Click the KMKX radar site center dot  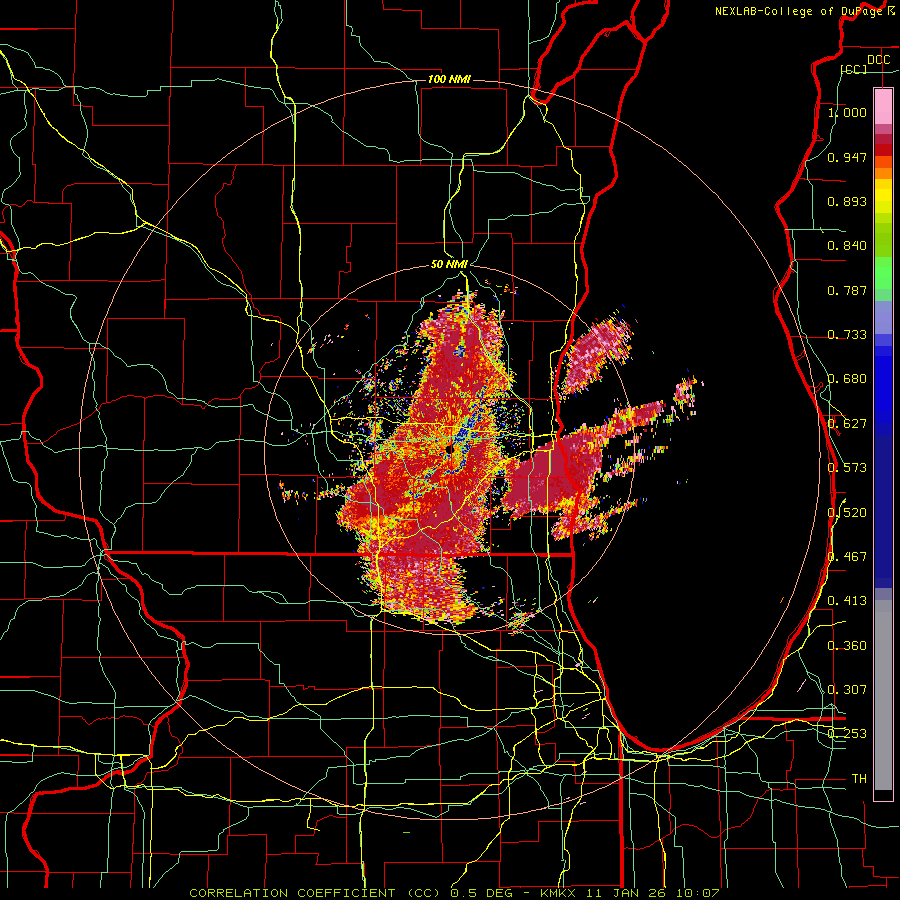click(449, 448)
